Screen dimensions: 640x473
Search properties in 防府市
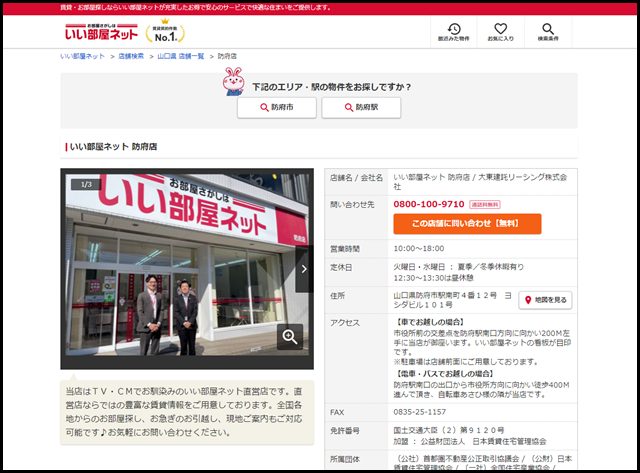[277, 107]
